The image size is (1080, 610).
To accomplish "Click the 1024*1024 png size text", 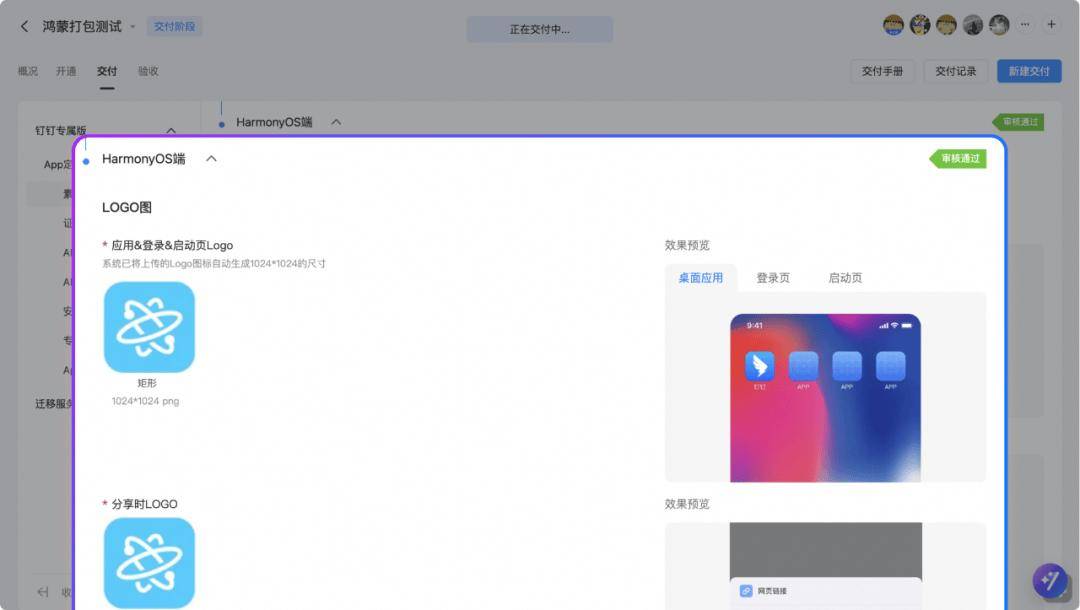I will click(x=145, y=401).
